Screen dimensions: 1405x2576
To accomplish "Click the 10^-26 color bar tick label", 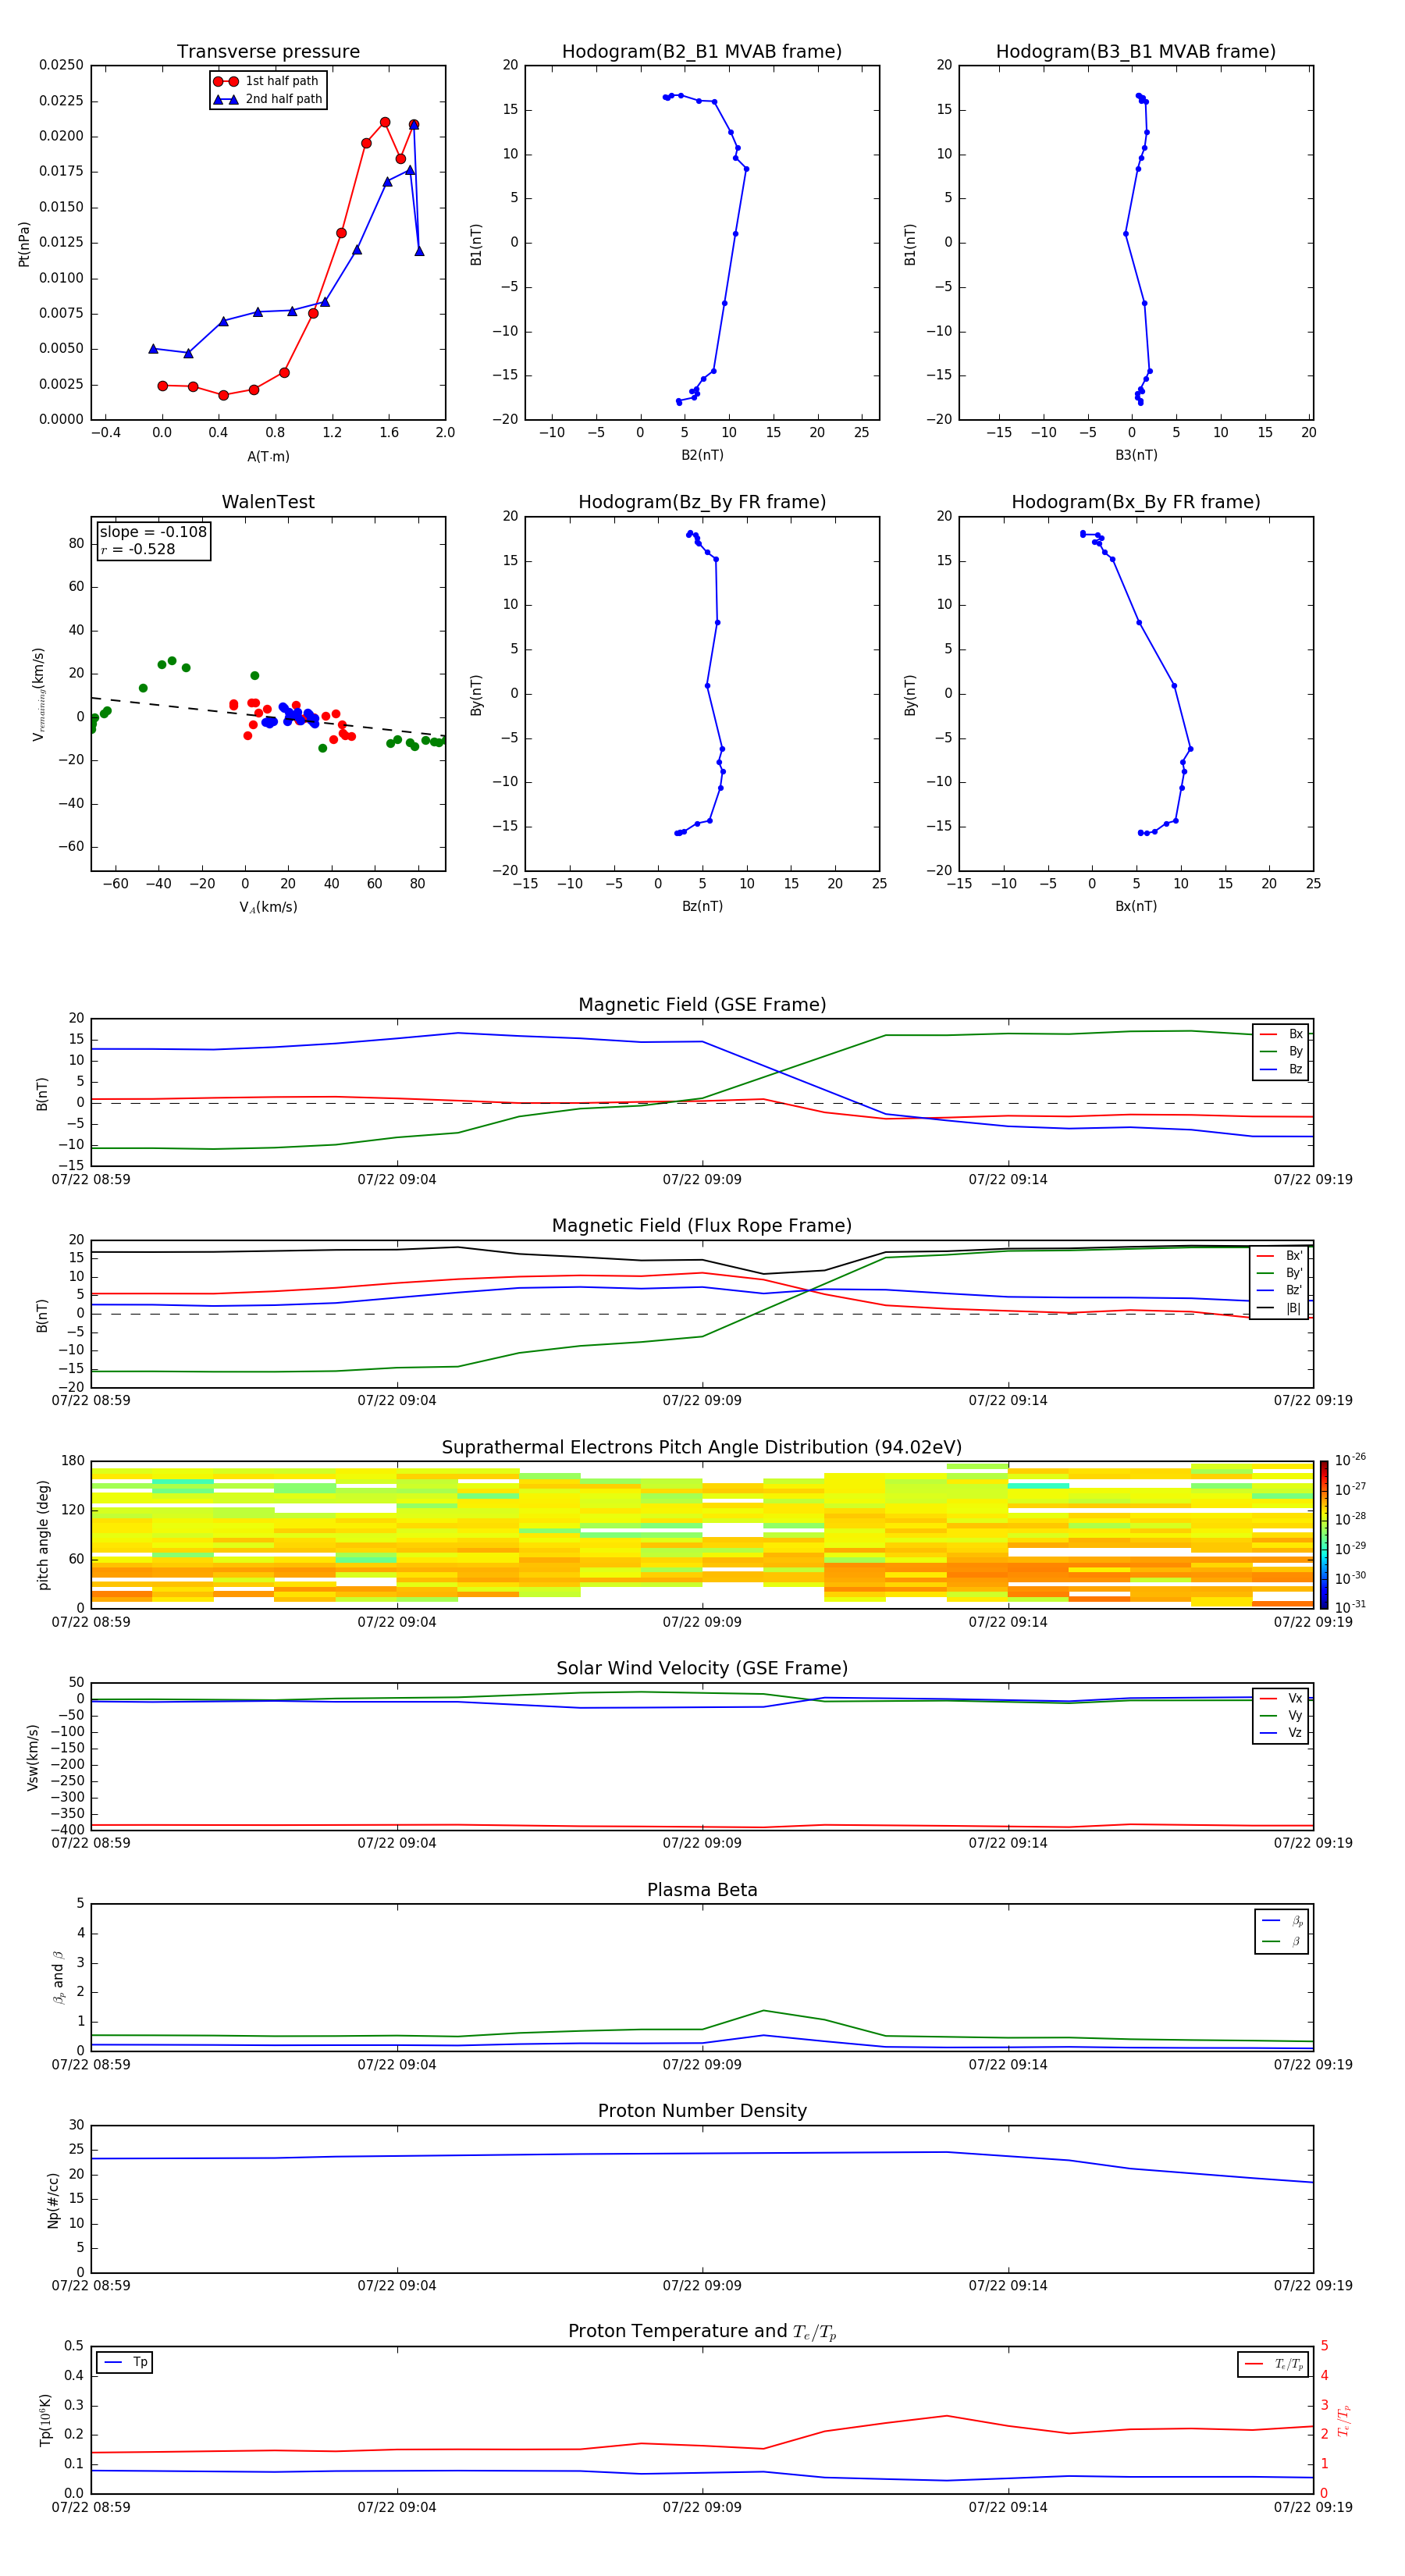I will click(x=1350, y=1460).
